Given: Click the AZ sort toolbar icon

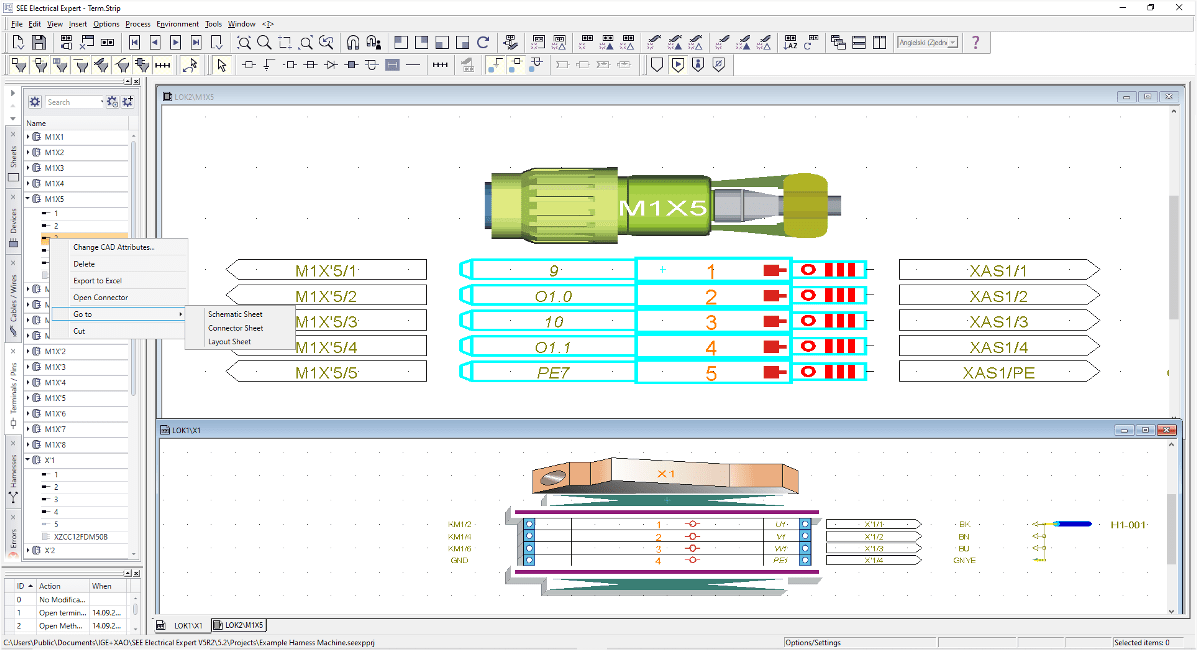Looking at the screenshot, I should (790, 43).
